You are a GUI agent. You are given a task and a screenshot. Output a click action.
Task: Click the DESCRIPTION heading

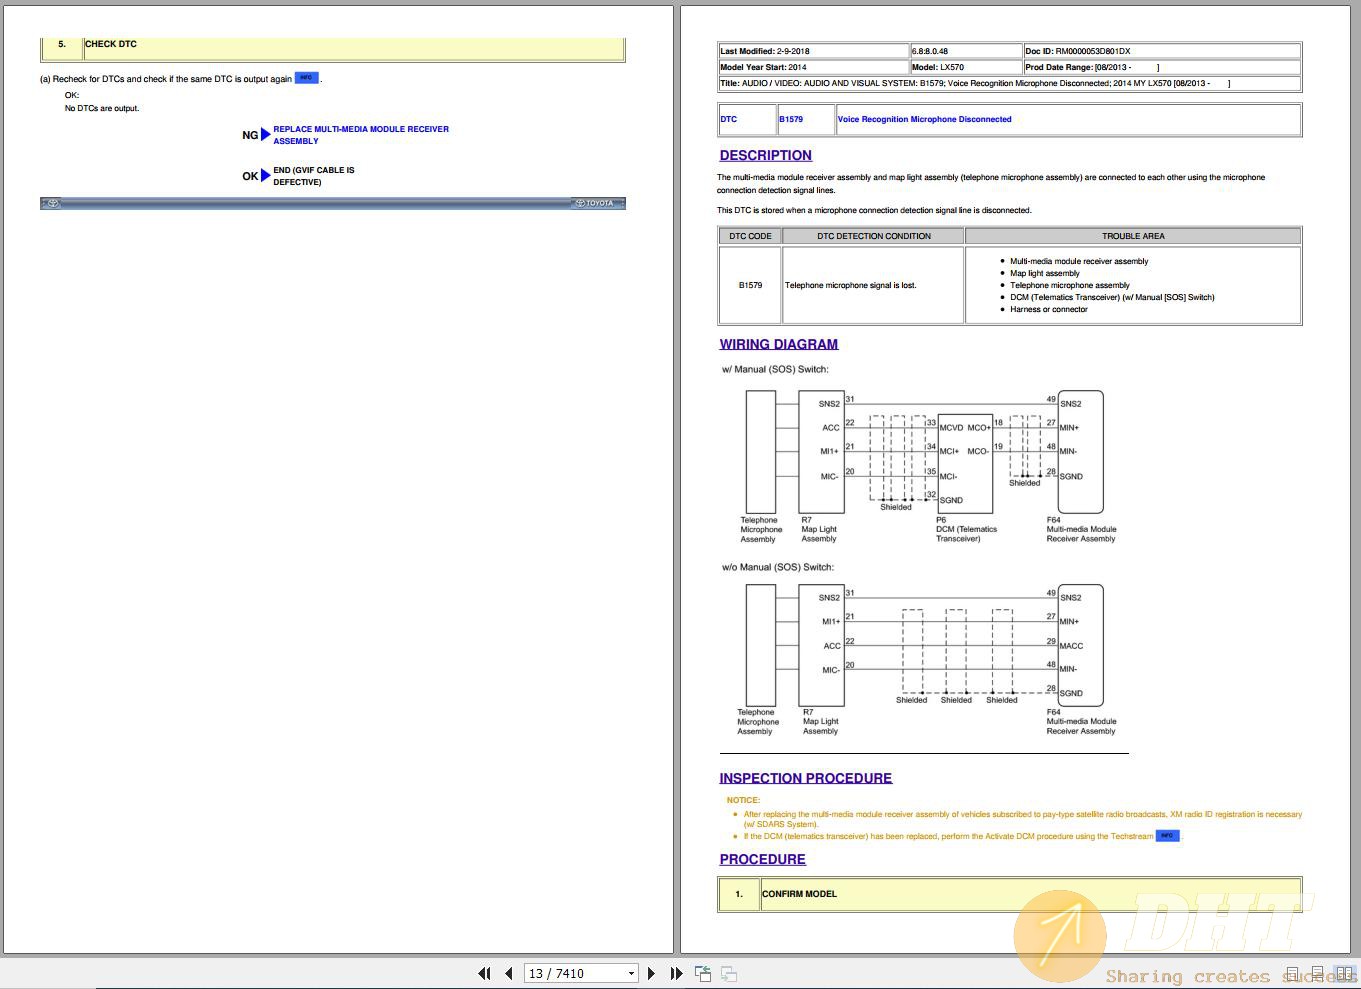click(766, 155)
